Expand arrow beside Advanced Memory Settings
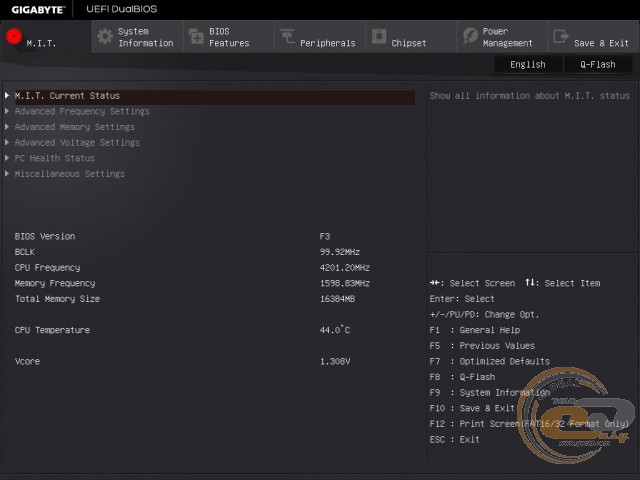The height and width of the screenshot is (480, 640). coord(7,127)
